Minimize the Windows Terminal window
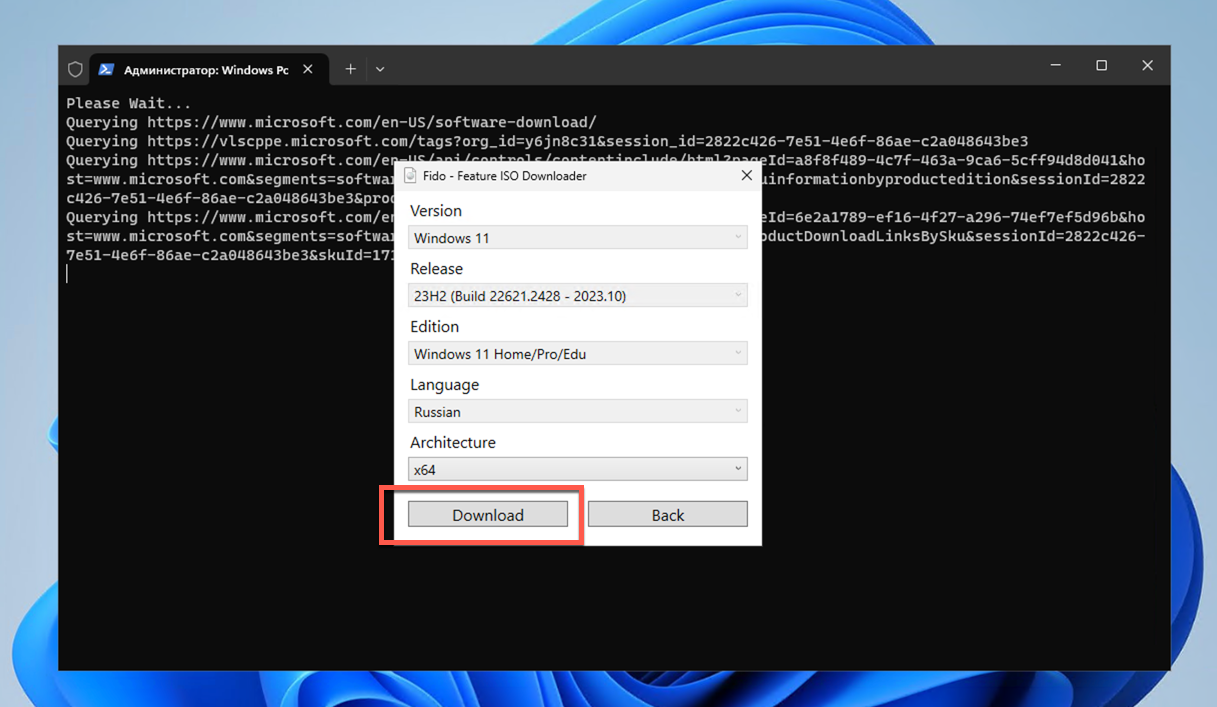 click(x=1055, y=66)
